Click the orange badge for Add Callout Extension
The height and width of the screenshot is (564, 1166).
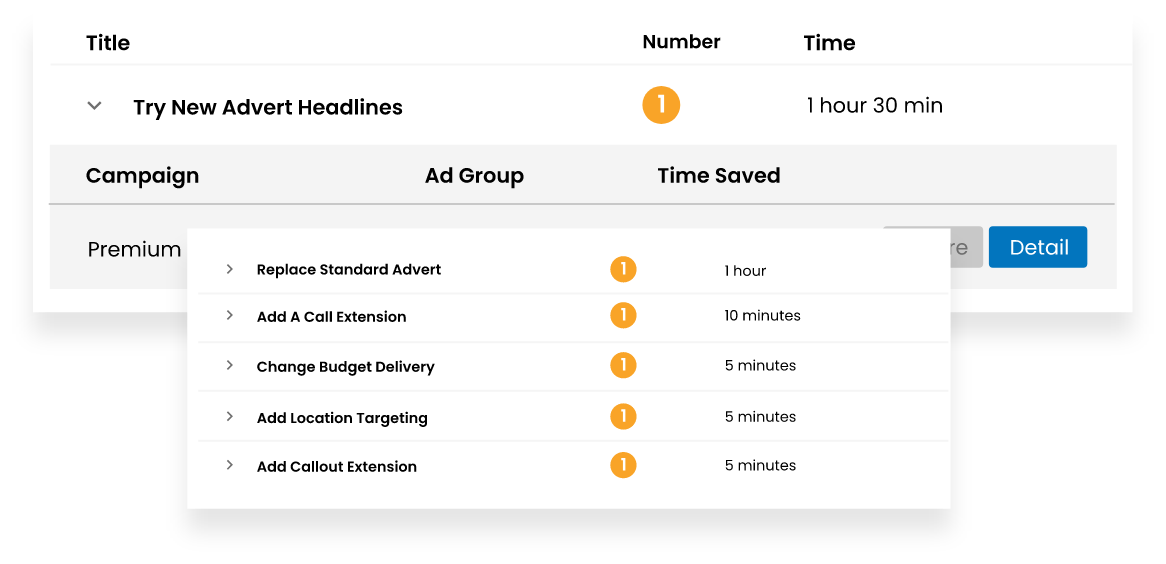pyautogui.click(x=623, y=466)
